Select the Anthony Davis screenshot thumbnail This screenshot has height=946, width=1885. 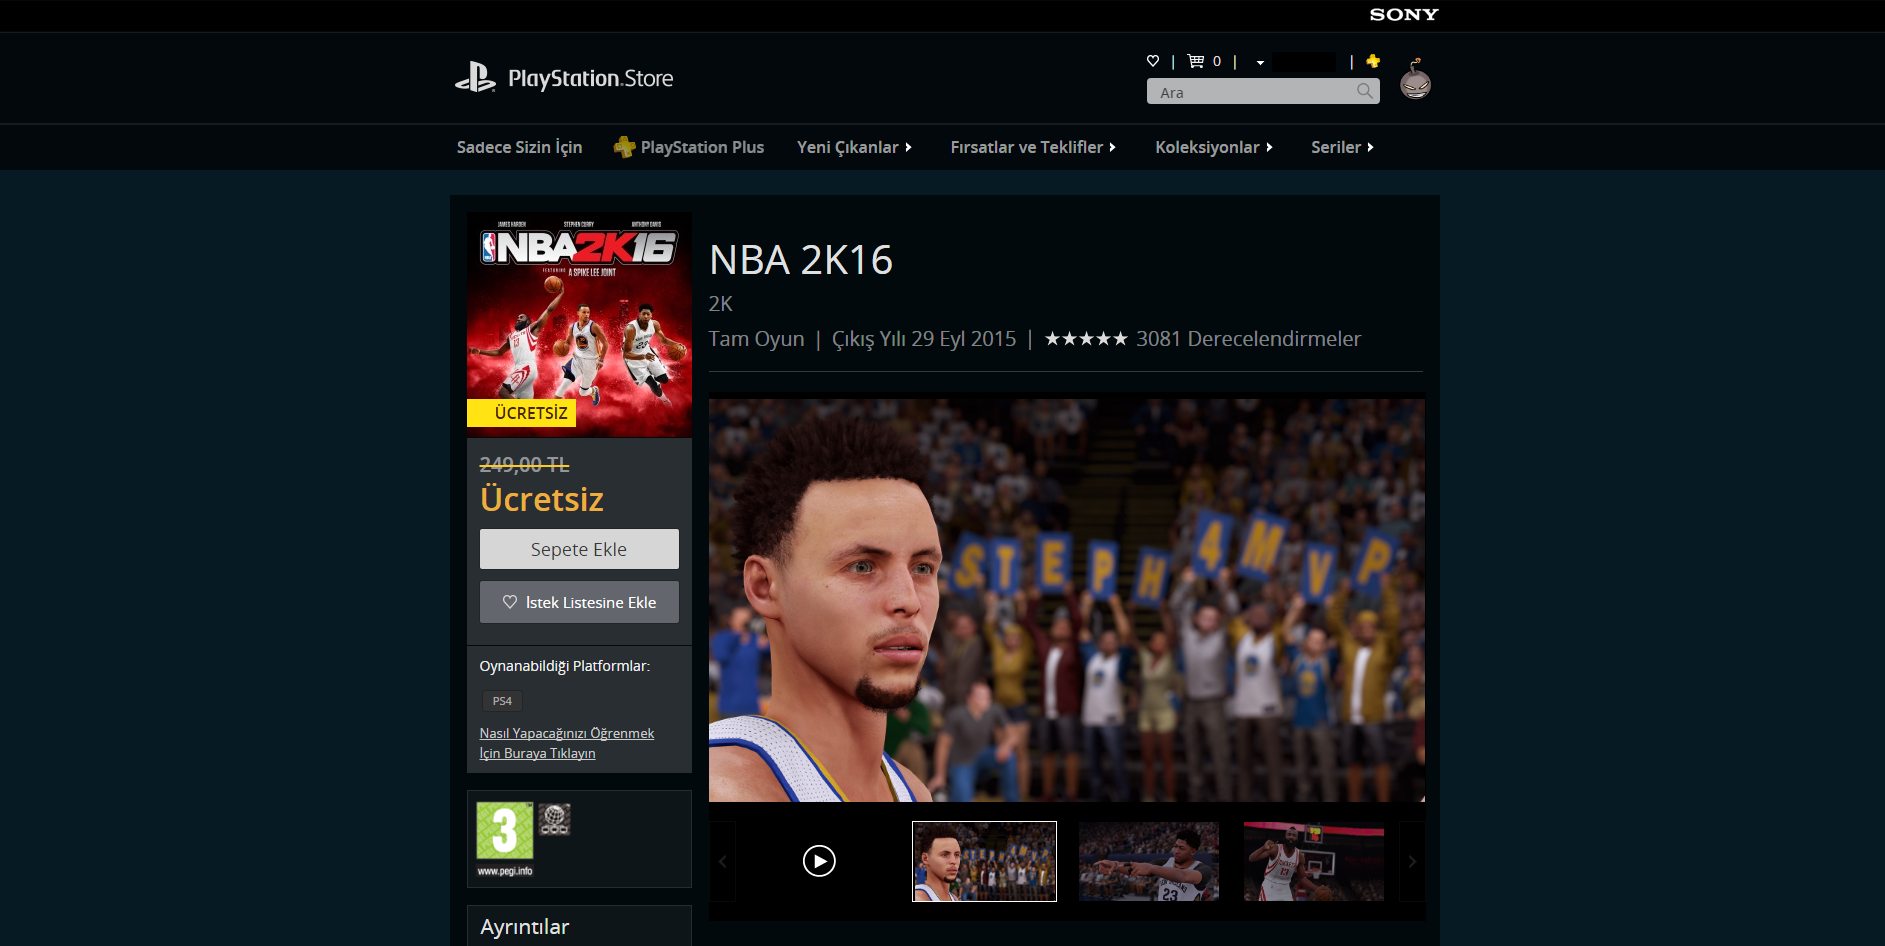pyautogui.click(x=1149, y=861)
